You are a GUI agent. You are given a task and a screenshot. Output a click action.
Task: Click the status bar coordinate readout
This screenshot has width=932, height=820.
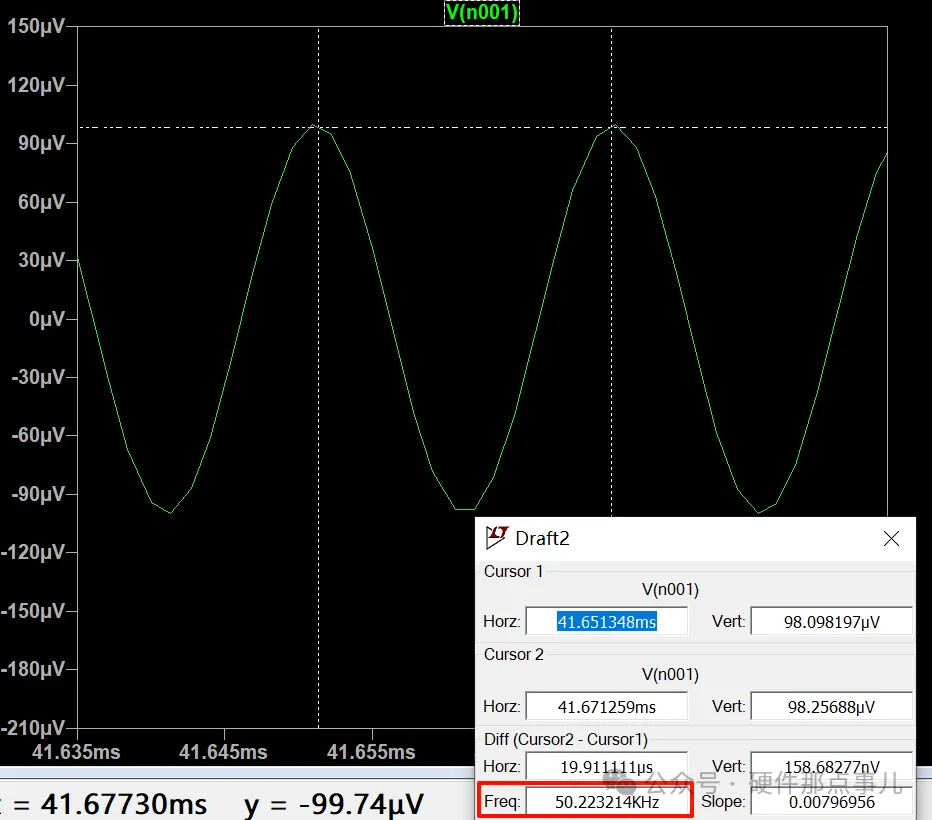212,804
